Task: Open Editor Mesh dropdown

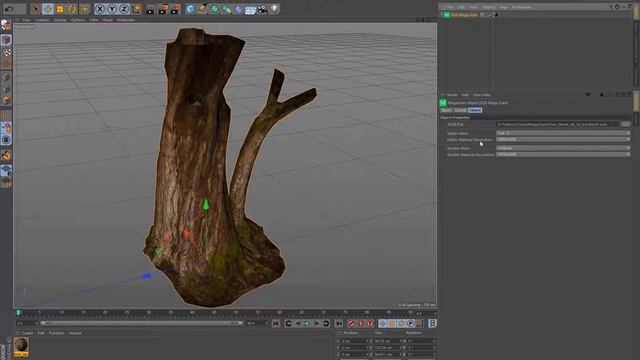Action: click(563, 133)
